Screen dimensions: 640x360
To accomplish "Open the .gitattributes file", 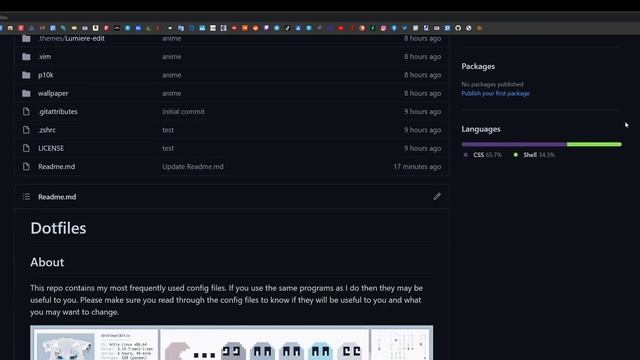I will point(58,111).
